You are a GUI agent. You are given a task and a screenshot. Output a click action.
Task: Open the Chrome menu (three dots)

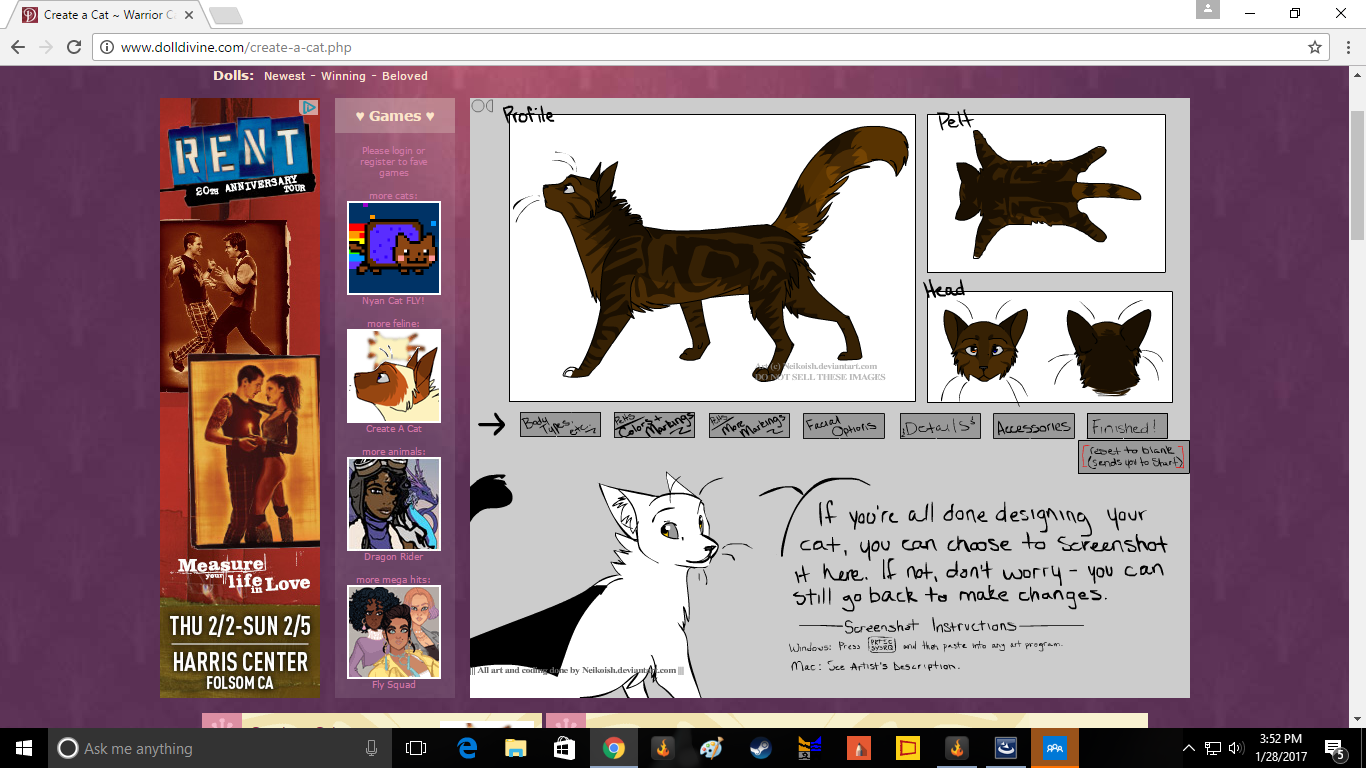click(1345, 47)
